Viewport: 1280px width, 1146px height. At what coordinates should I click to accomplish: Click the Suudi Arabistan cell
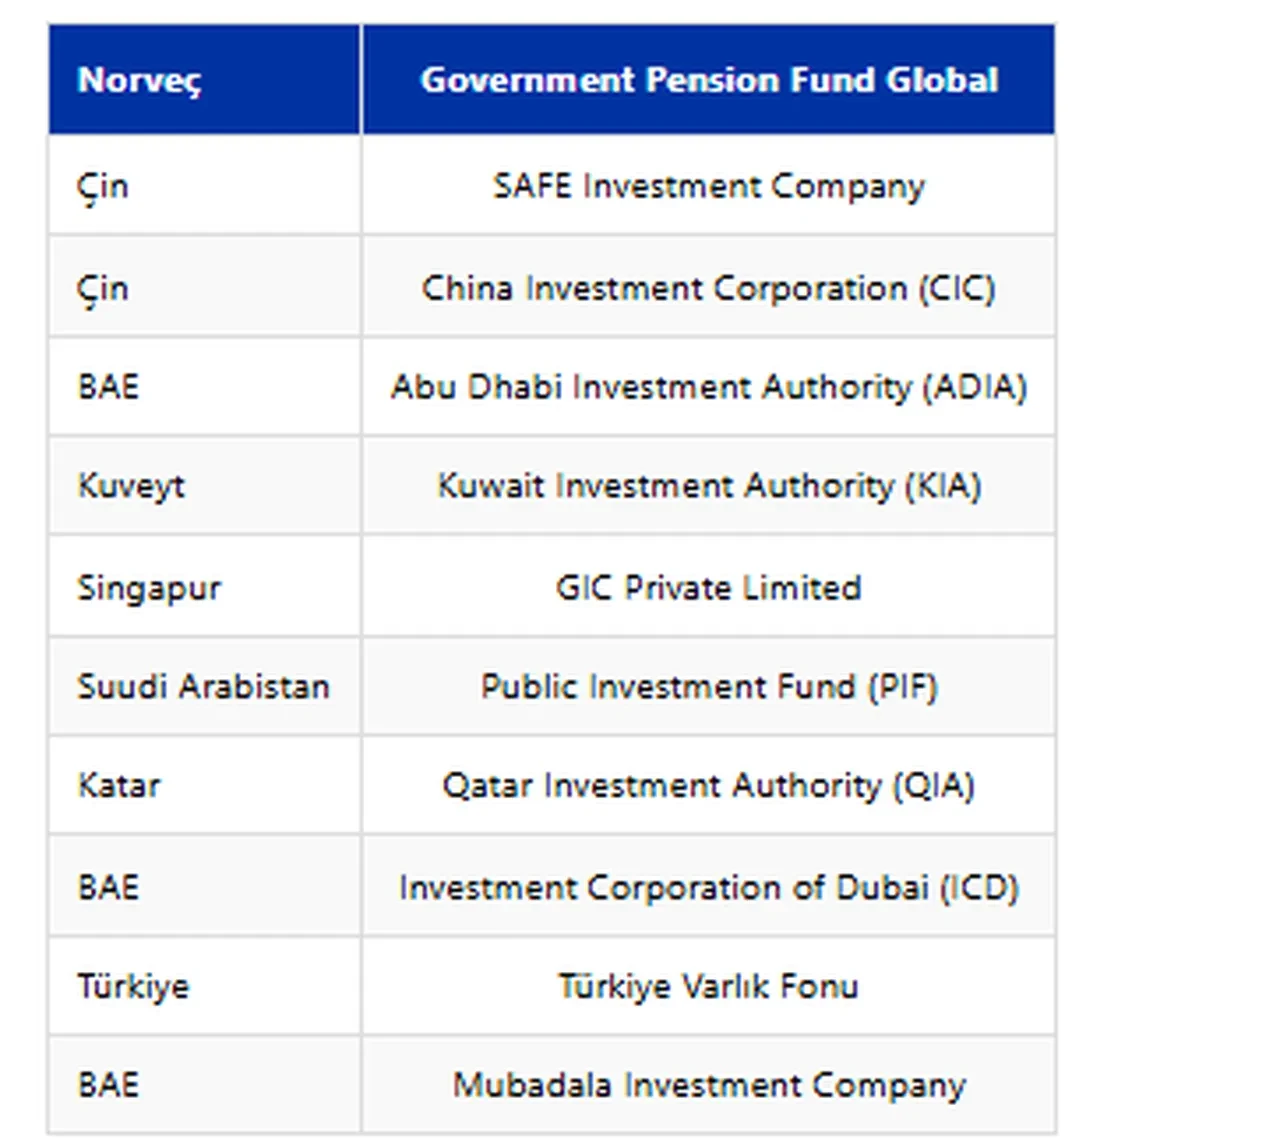pos(203,686)
